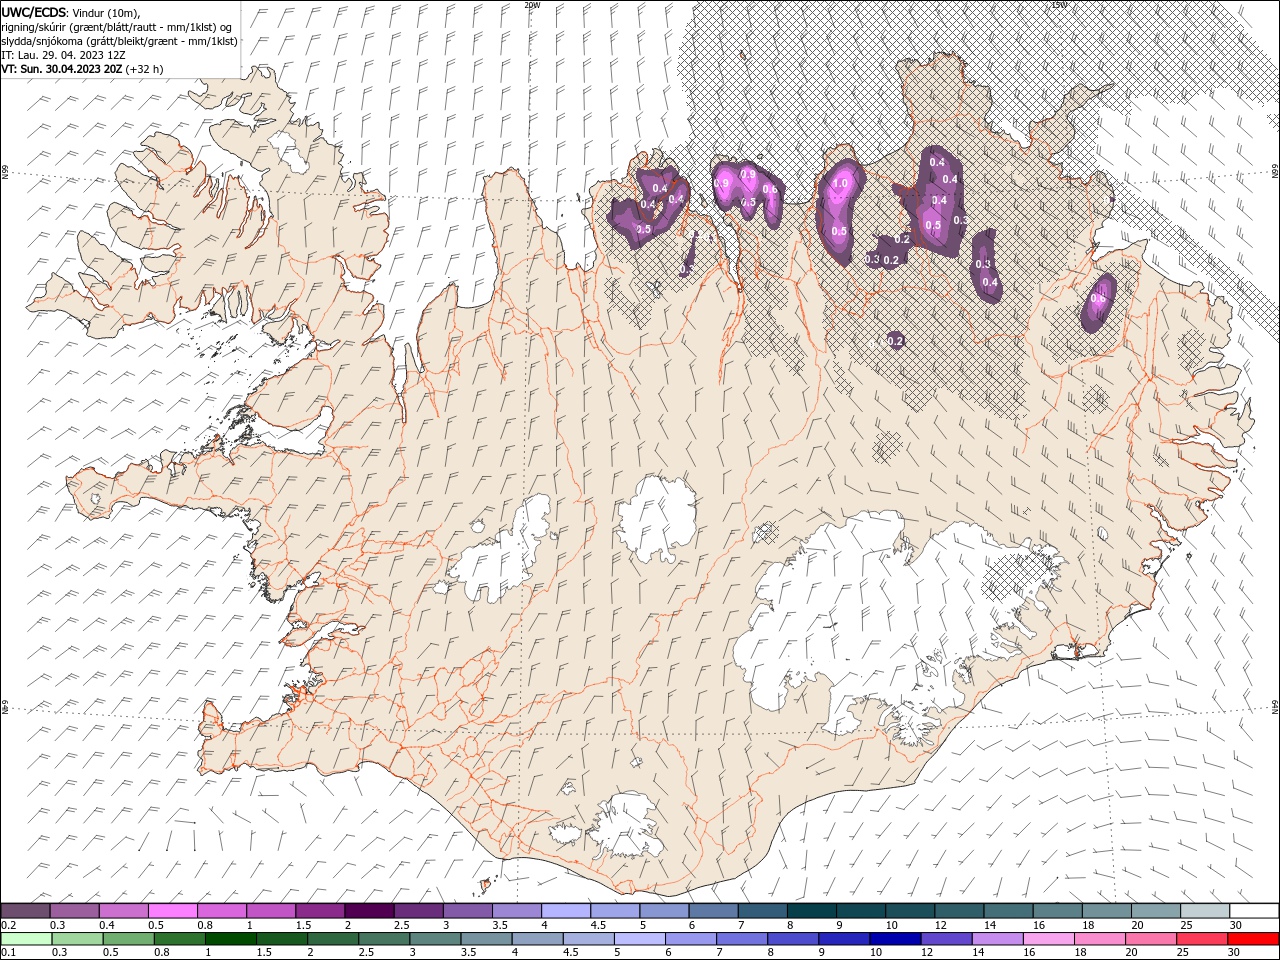Click the '20W' longitude label at top edge
Image resolution: width=1280 pixels, height=960 pixels.
tap(532, 5)
